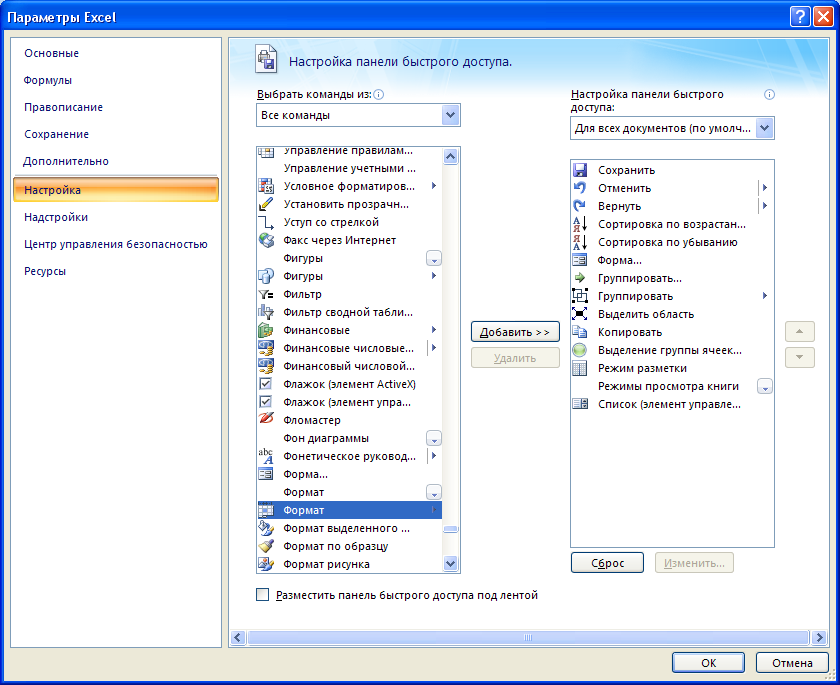
Task: Toggle placing quick access toolbar below ribbon
Action: pos(262,594)
